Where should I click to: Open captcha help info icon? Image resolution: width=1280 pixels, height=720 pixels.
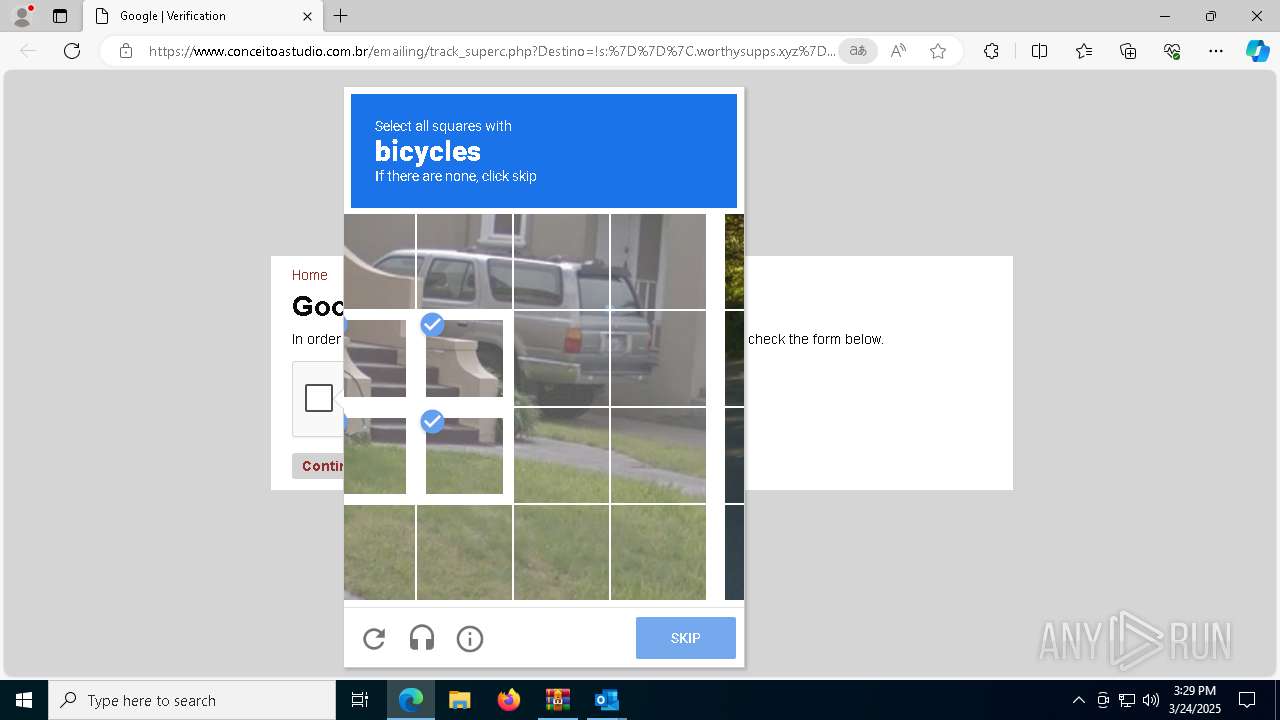pos(470,639)
